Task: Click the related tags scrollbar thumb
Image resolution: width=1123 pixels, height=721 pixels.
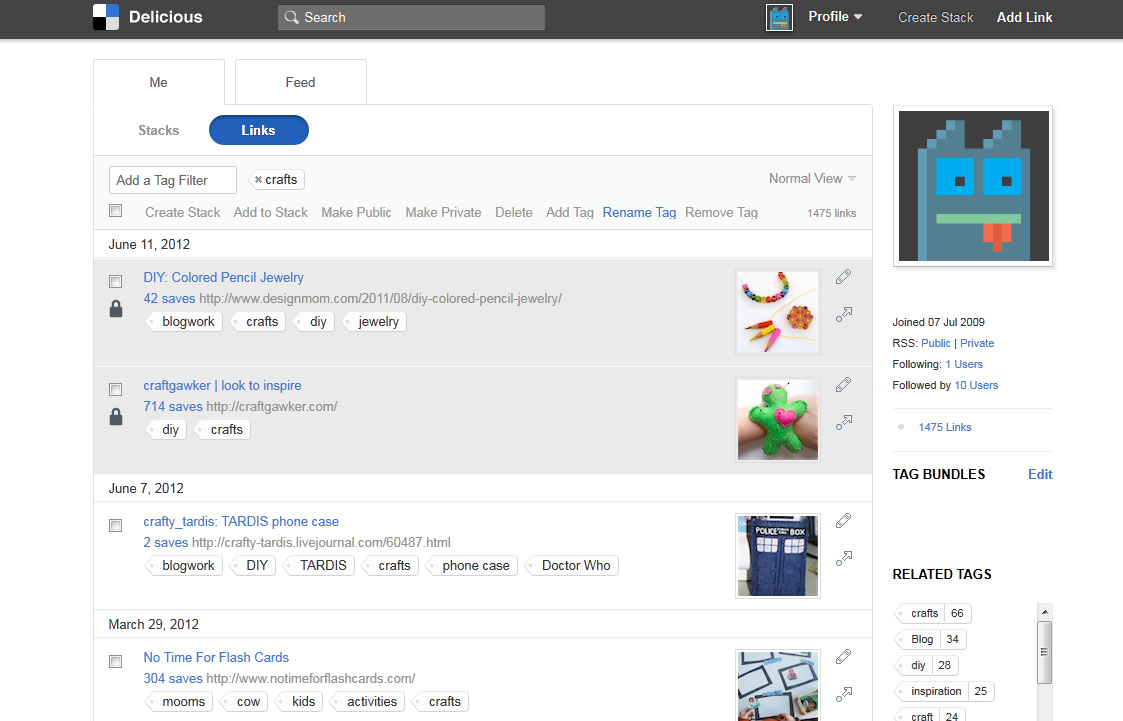Action: pos(1045,652)
